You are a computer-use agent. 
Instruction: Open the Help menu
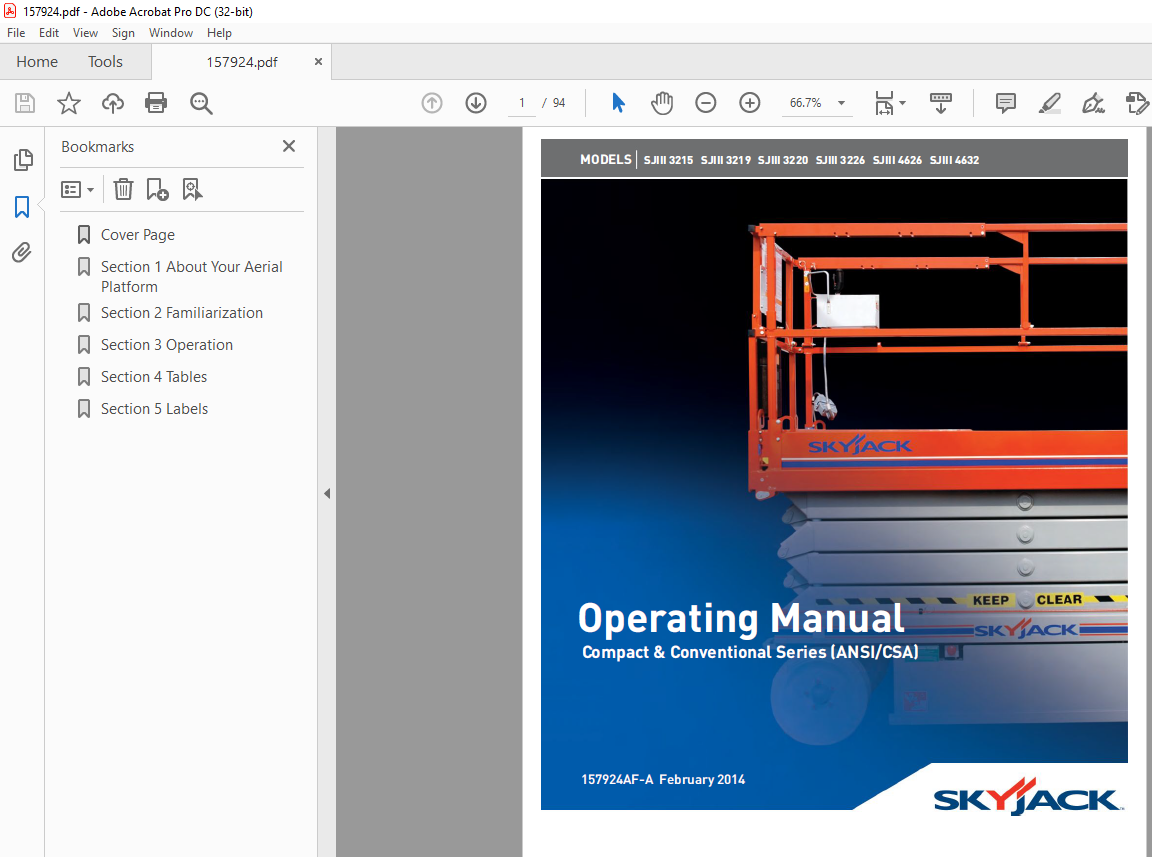(219, 33)
